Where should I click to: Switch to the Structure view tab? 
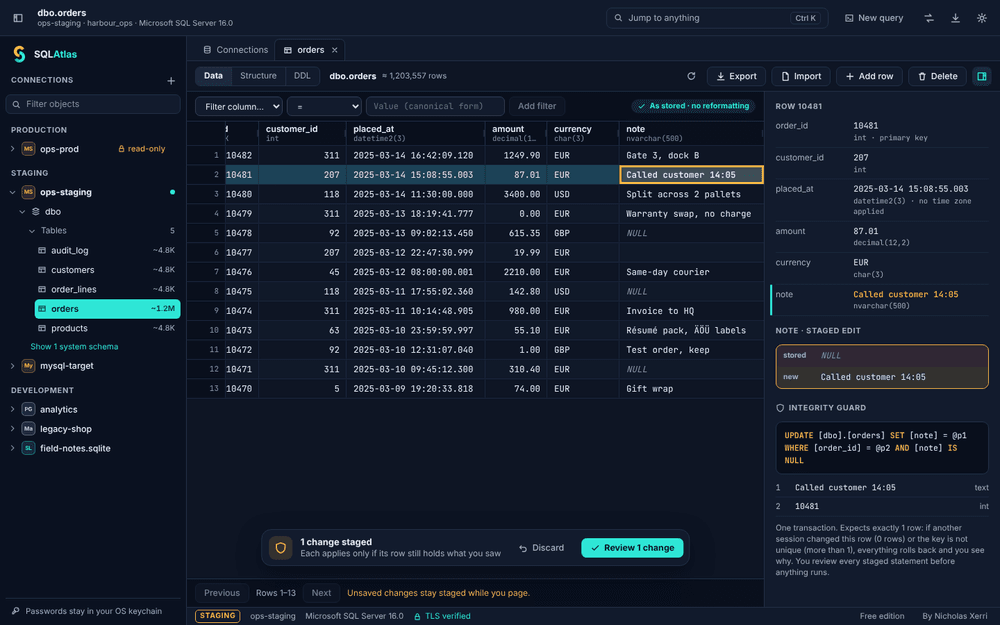coord(258,76)
